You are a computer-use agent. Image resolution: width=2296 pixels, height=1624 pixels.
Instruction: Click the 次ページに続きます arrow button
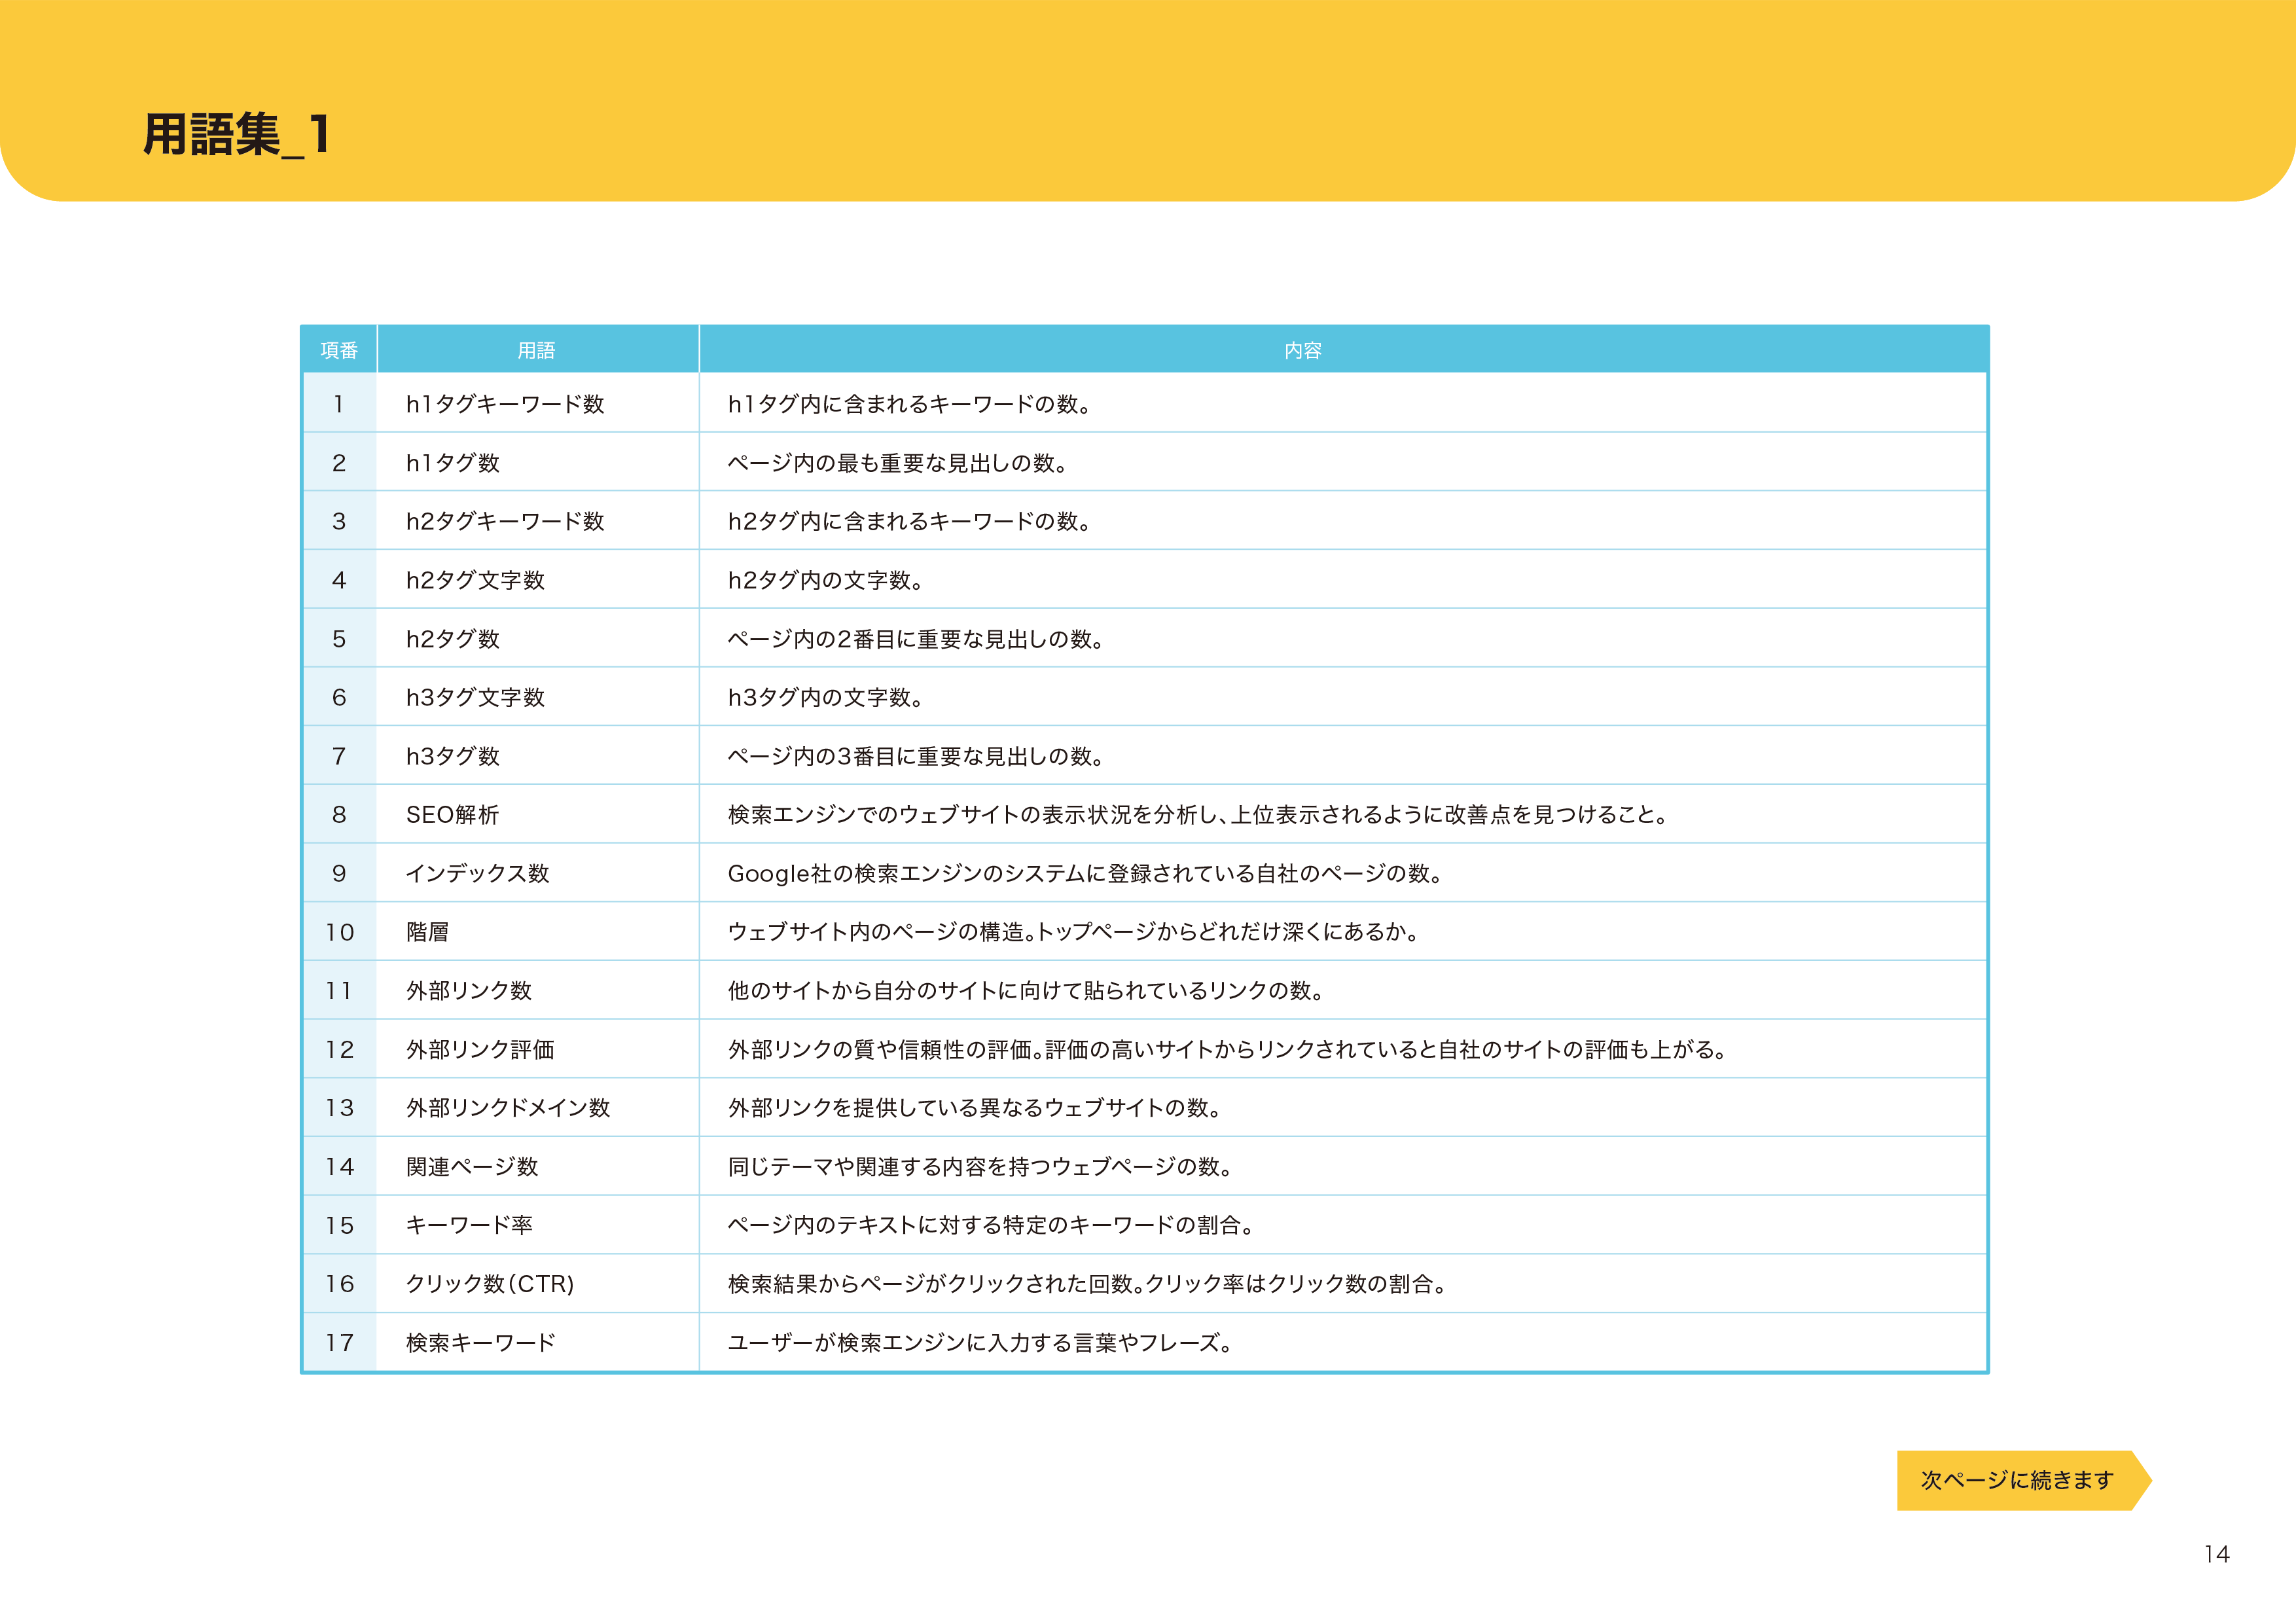pos(2023,1480)
